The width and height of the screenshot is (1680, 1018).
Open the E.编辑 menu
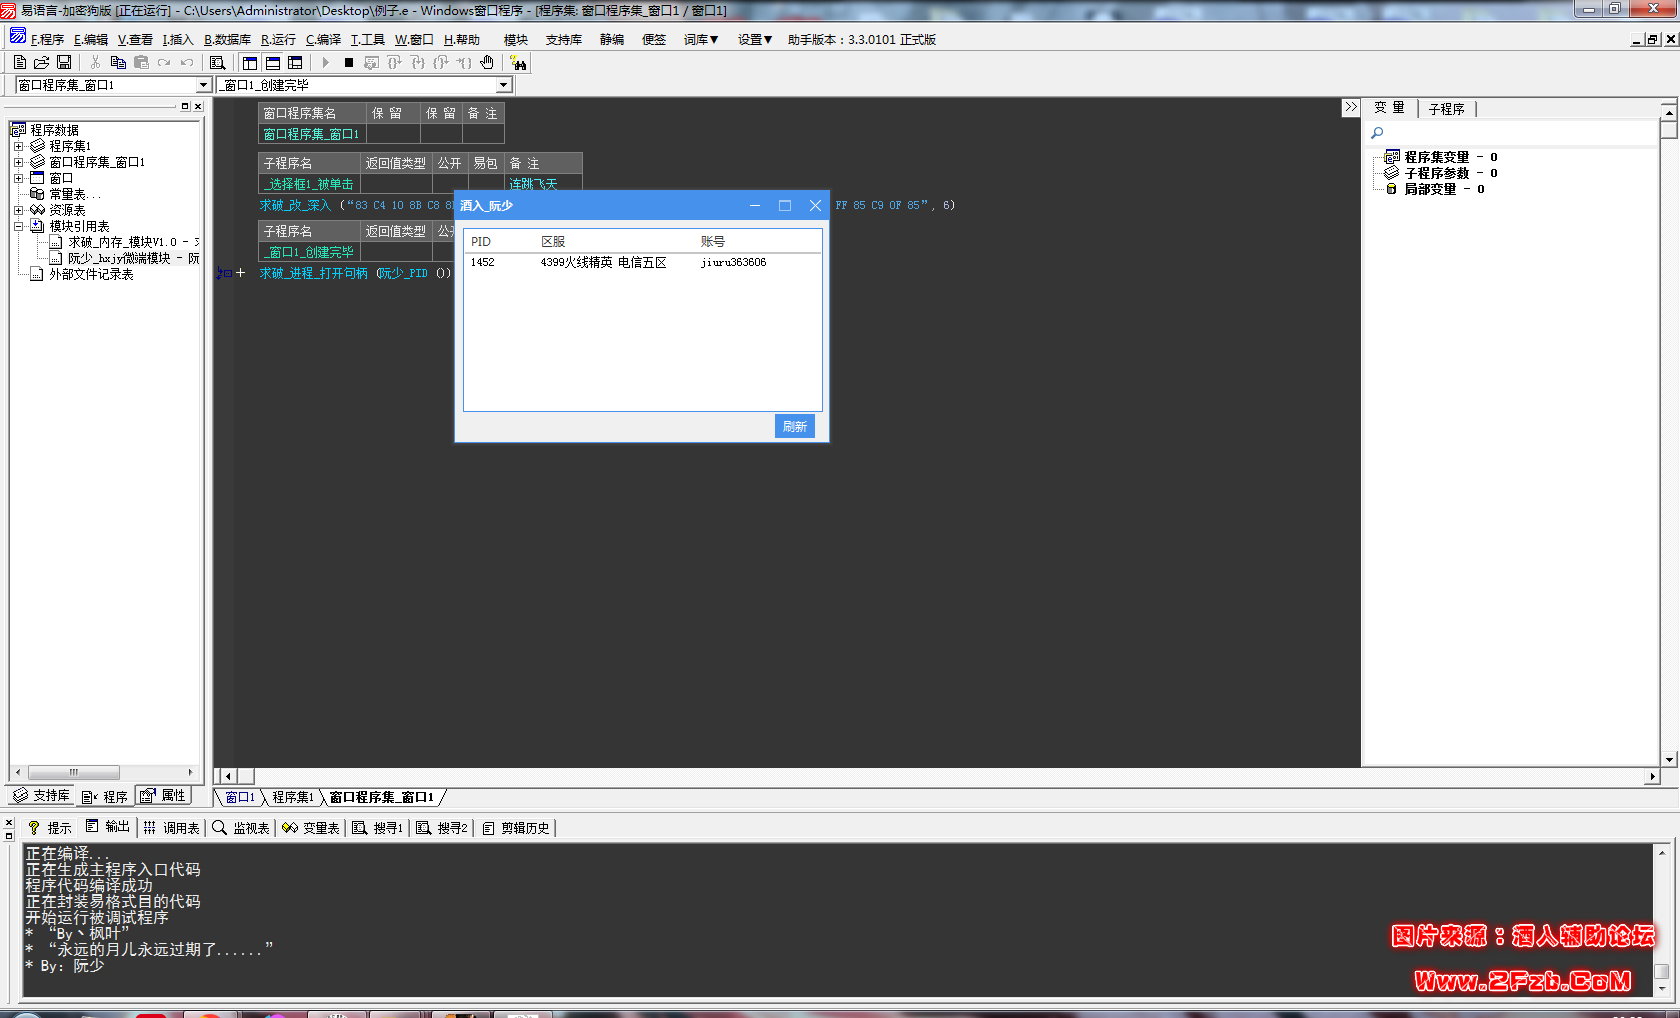[91, 40]
